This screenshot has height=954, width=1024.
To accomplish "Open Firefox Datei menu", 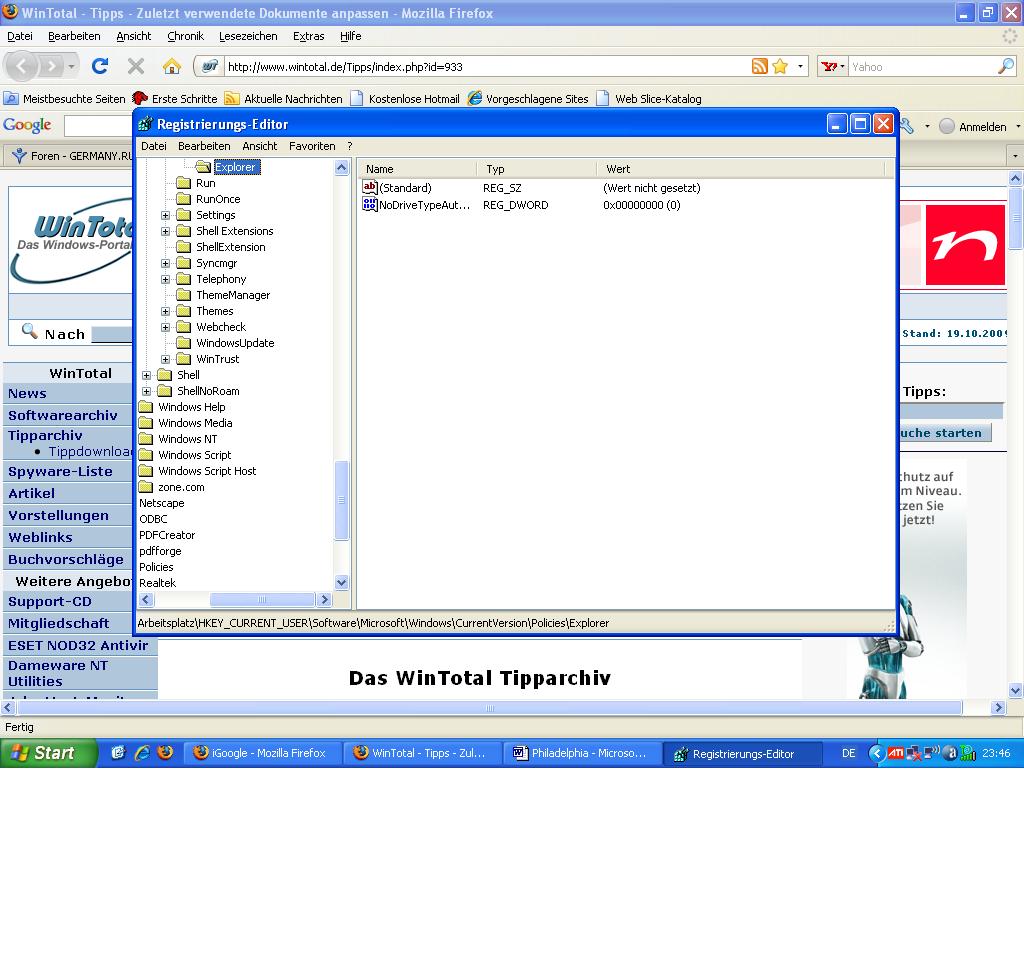I will pos(20,36).
